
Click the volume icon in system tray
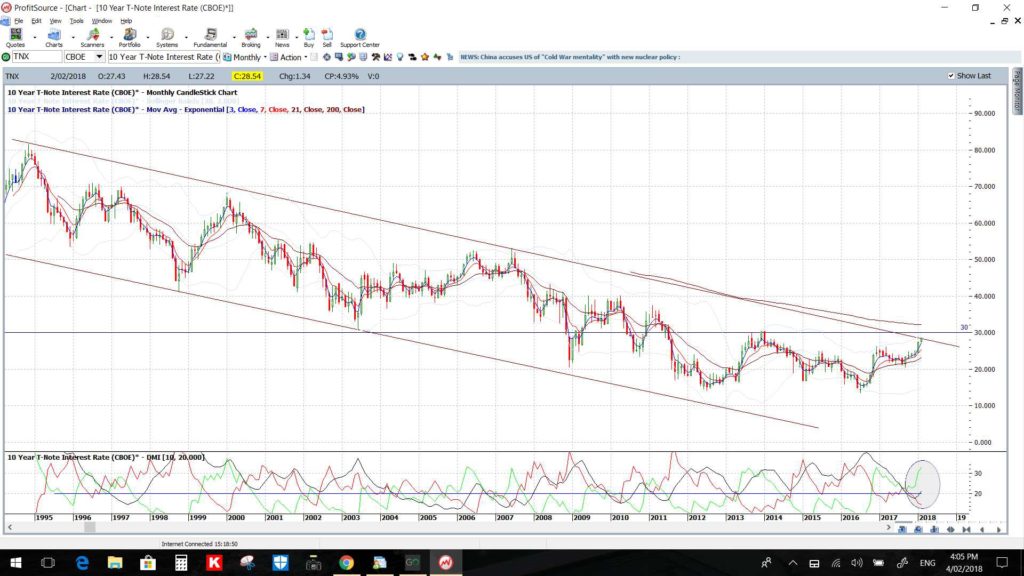click(x=857, y=563)
